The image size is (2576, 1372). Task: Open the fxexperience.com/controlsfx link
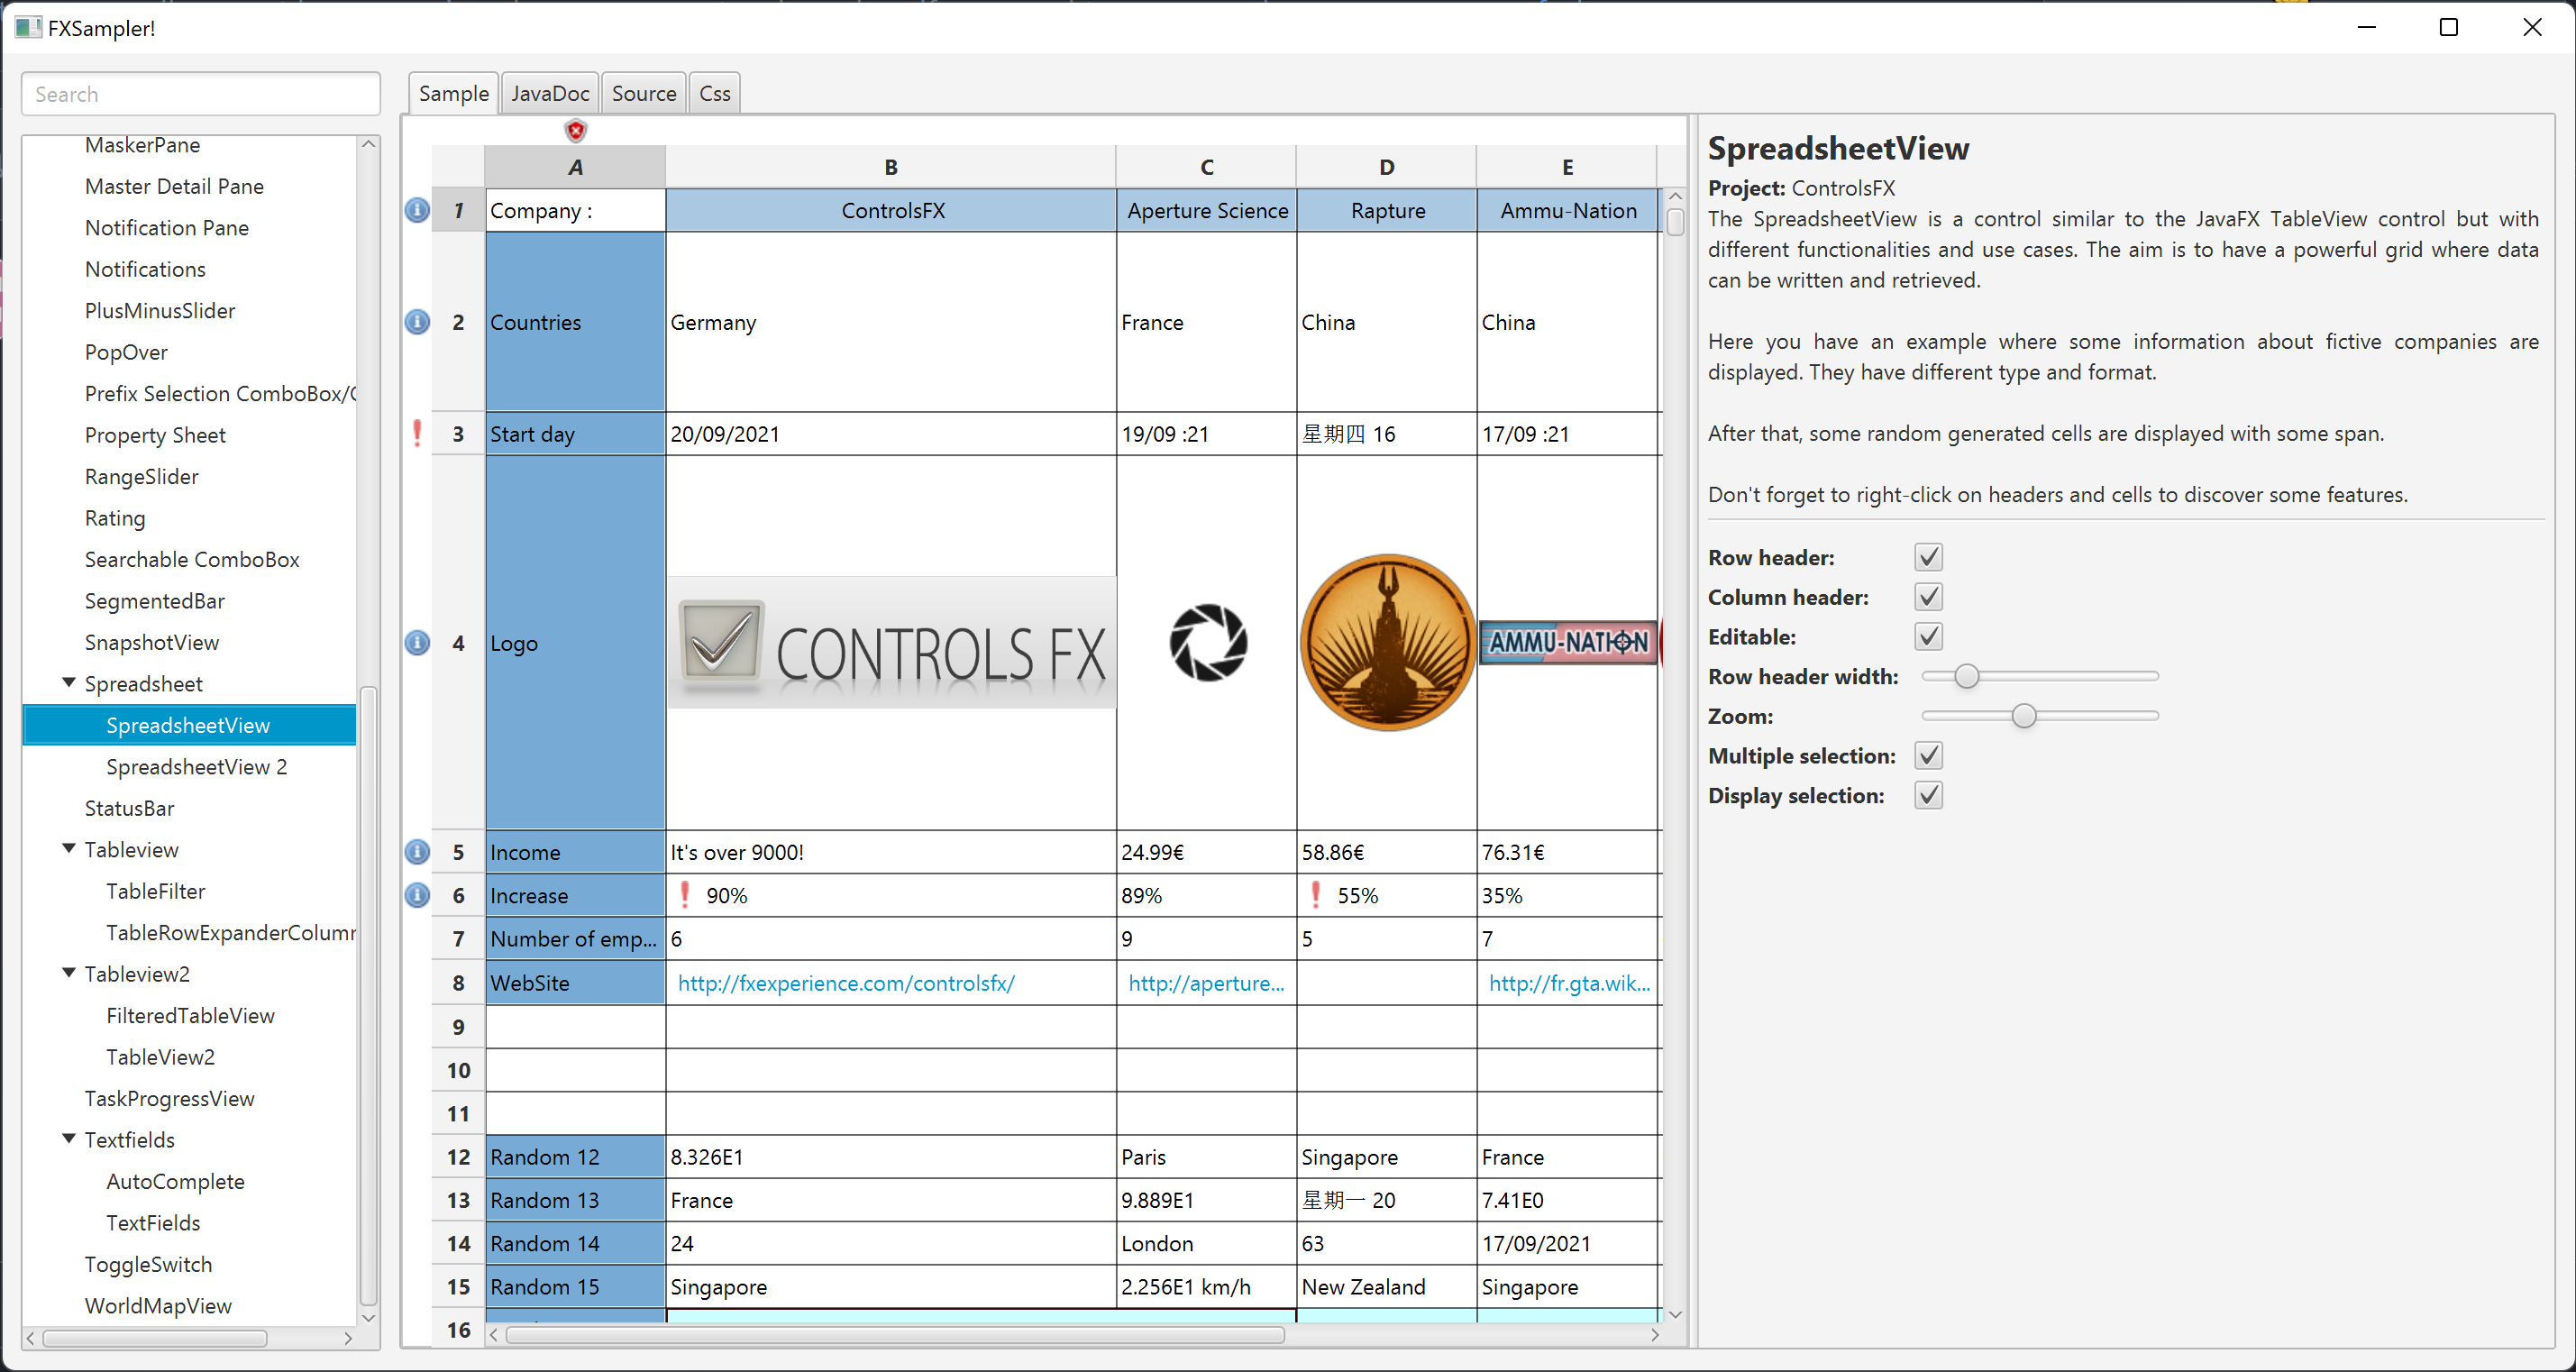pos(846,983)
